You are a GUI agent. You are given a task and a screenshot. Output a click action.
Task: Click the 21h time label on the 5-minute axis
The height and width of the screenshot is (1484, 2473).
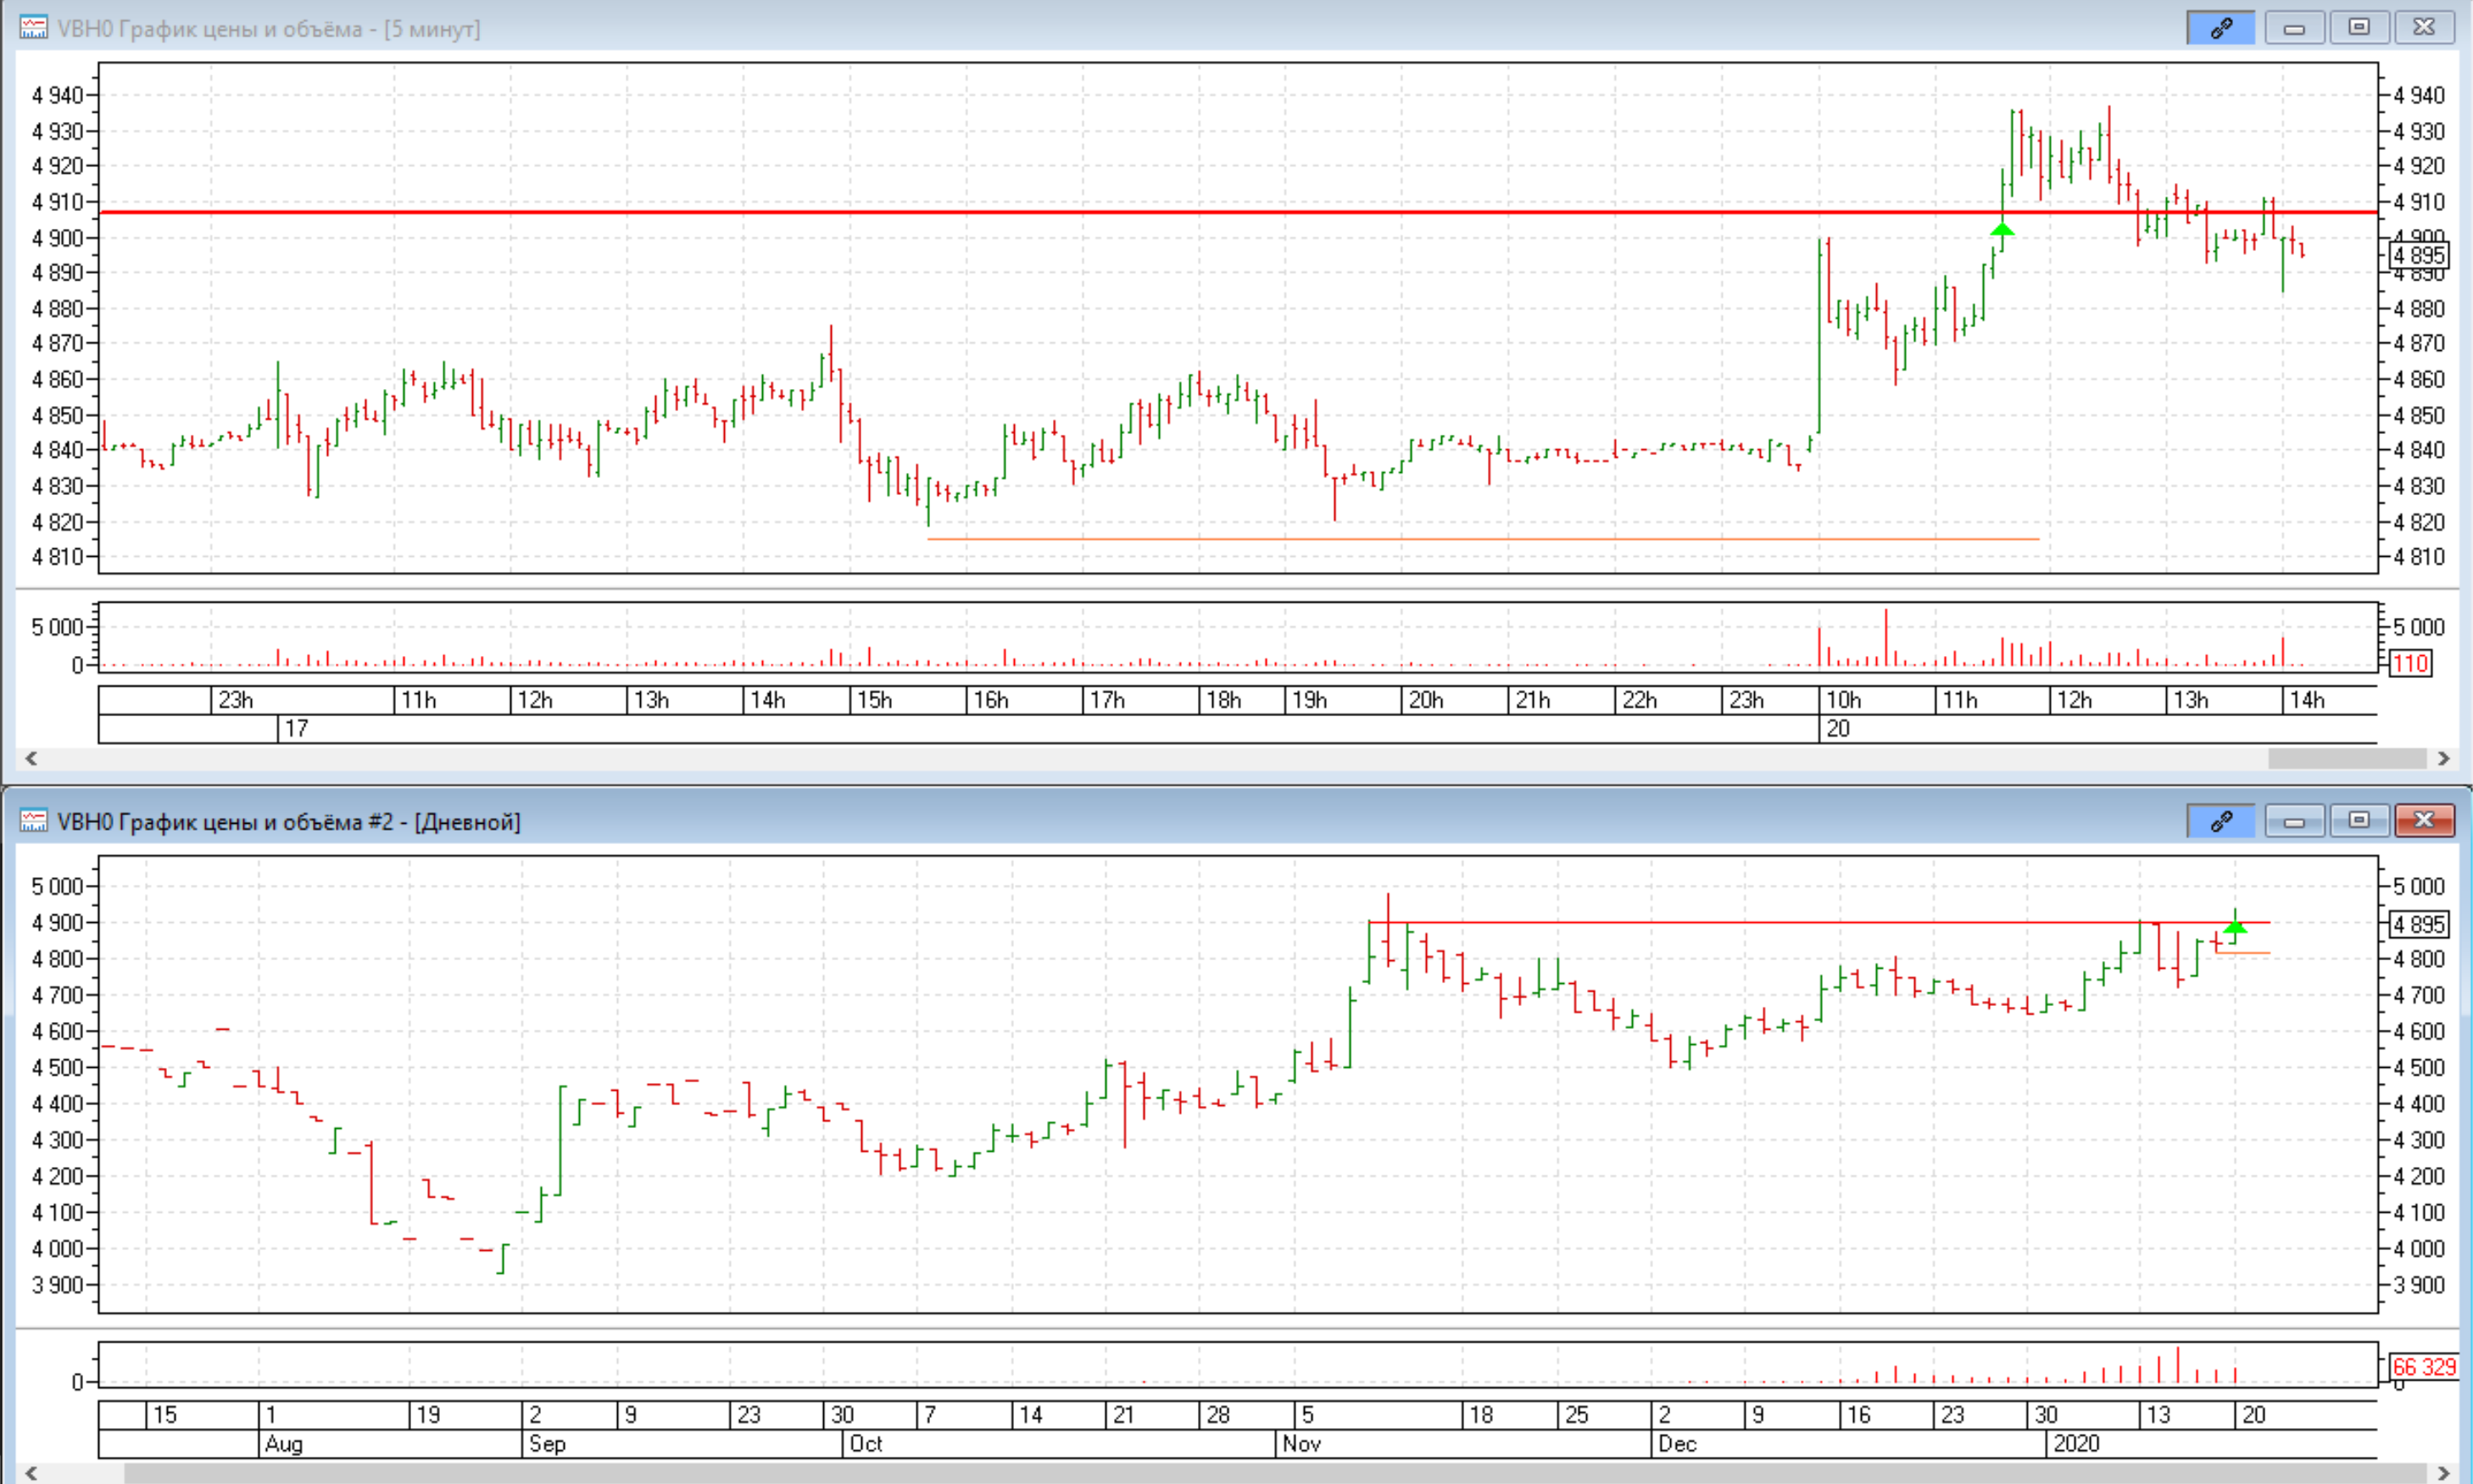tap(1533, 700)
